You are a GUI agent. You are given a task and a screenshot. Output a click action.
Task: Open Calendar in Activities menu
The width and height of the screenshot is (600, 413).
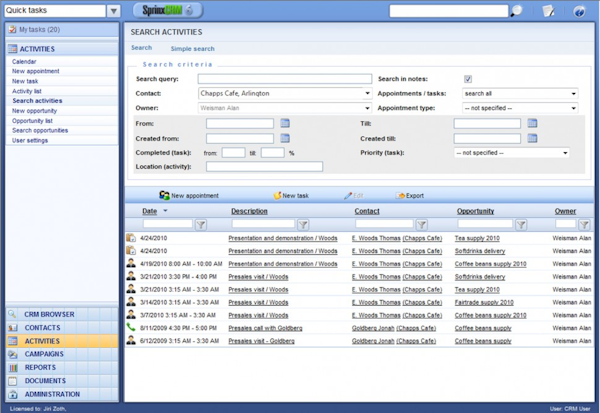[24, 61]
